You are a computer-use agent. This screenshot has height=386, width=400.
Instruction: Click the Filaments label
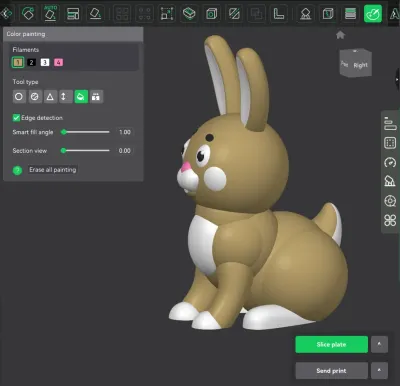[x=26, y=50]
